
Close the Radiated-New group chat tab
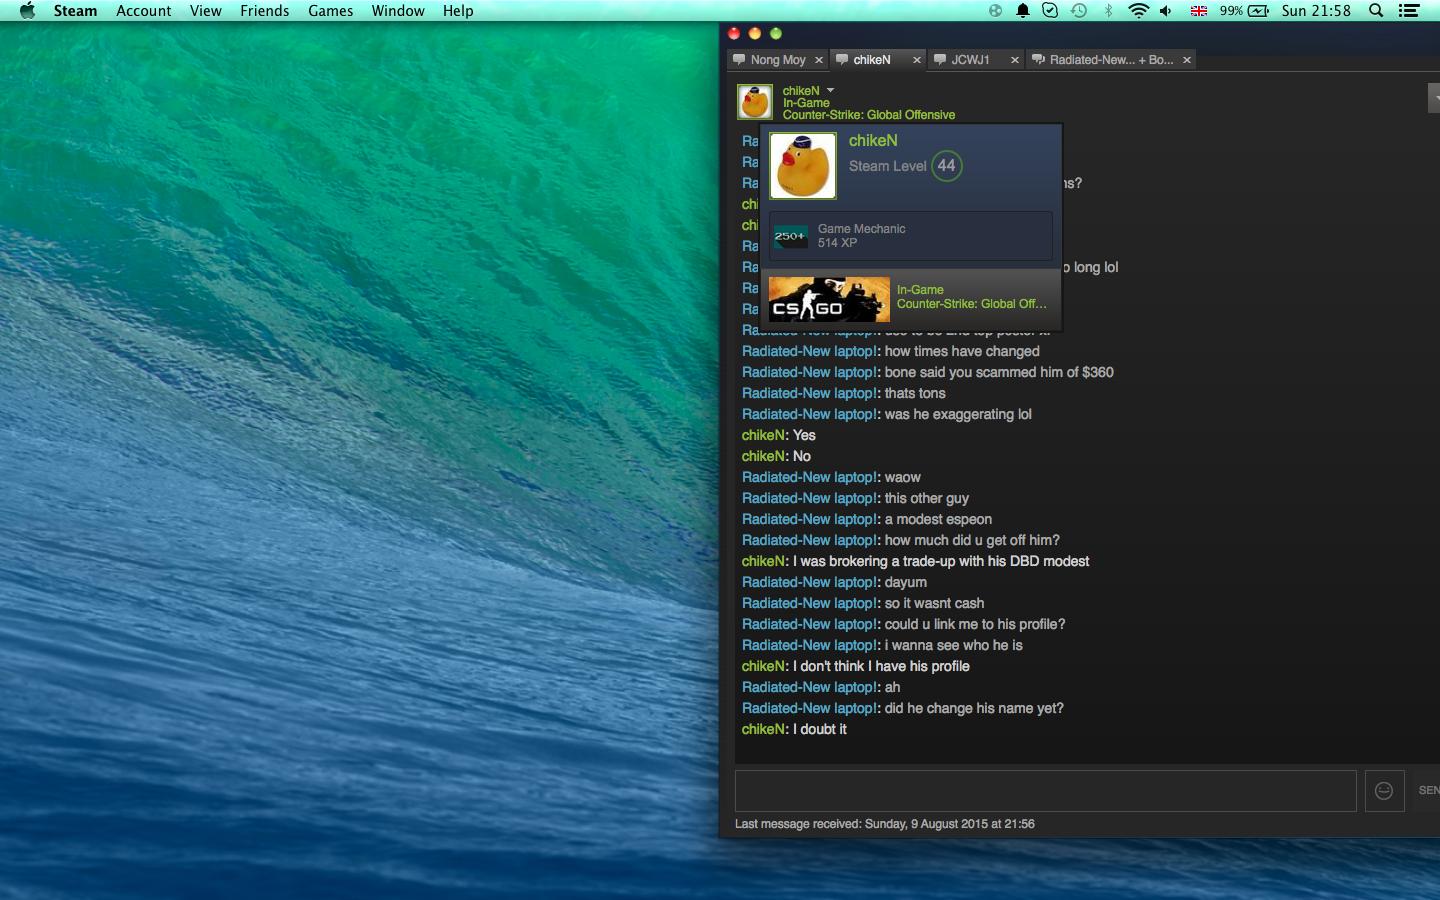point(1187,60)
